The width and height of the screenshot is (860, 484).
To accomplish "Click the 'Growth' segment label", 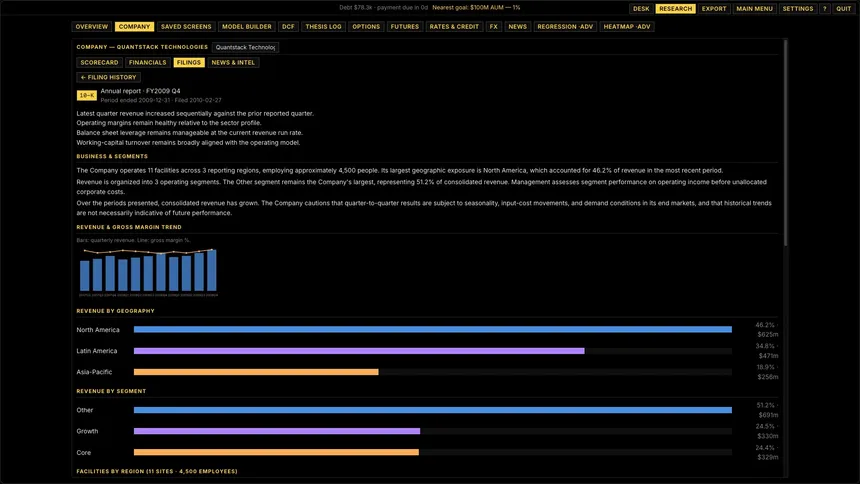I will pos(87,431).
